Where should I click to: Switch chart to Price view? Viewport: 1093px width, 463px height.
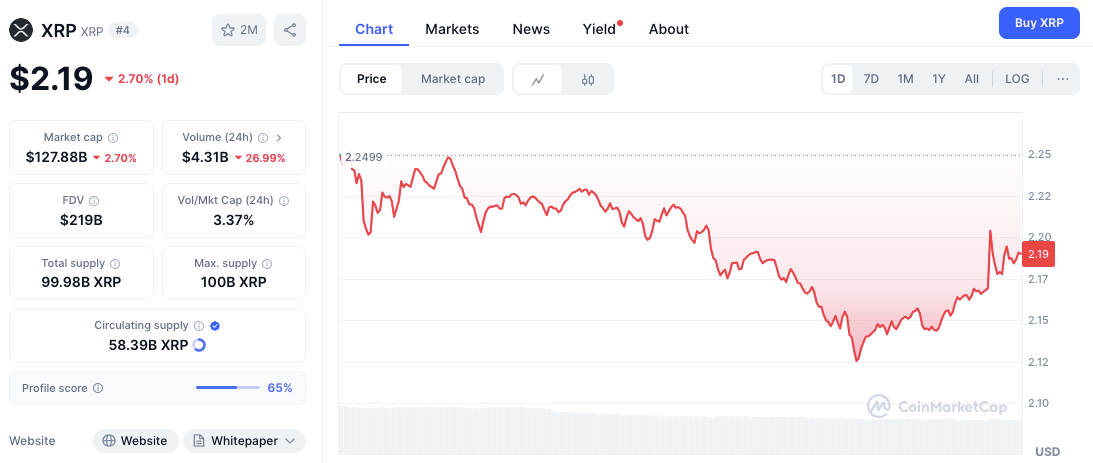372,79
